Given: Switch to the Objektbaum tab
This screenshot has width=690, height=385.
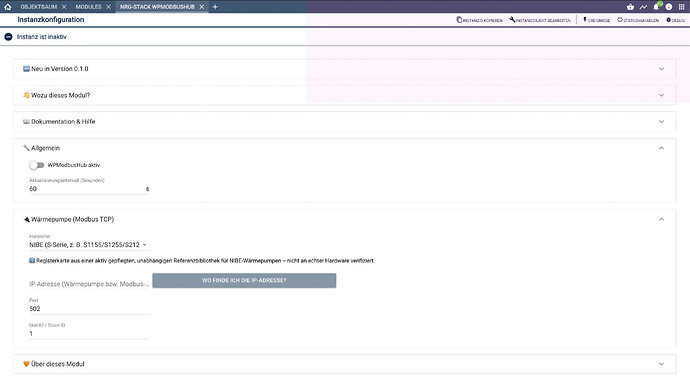Looking at the screenshot, I should point(39,7).
